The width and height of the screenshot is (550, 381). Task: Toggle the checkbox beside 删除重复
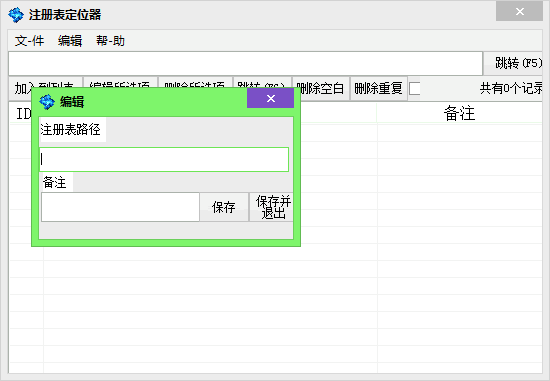(415, 88)
